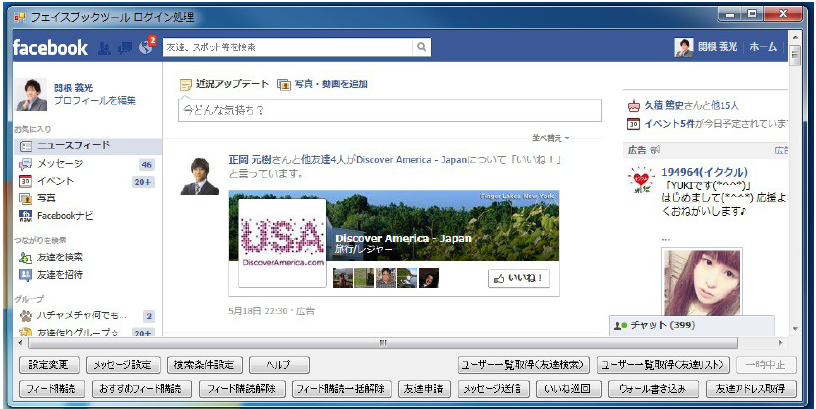This screenshot has height=409, width=816.
Task: Click the いいね巡回 button
Action: 569,389
